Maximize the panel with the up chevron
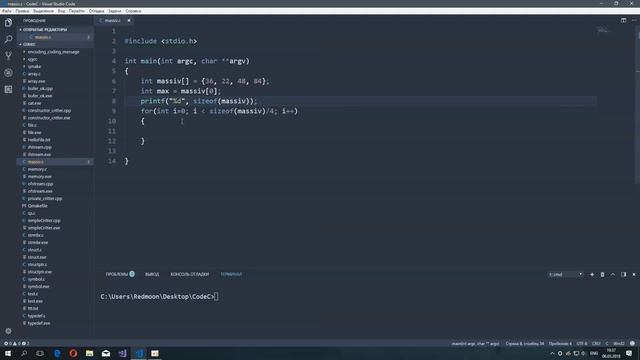The image size is (640, 360). 613,274
